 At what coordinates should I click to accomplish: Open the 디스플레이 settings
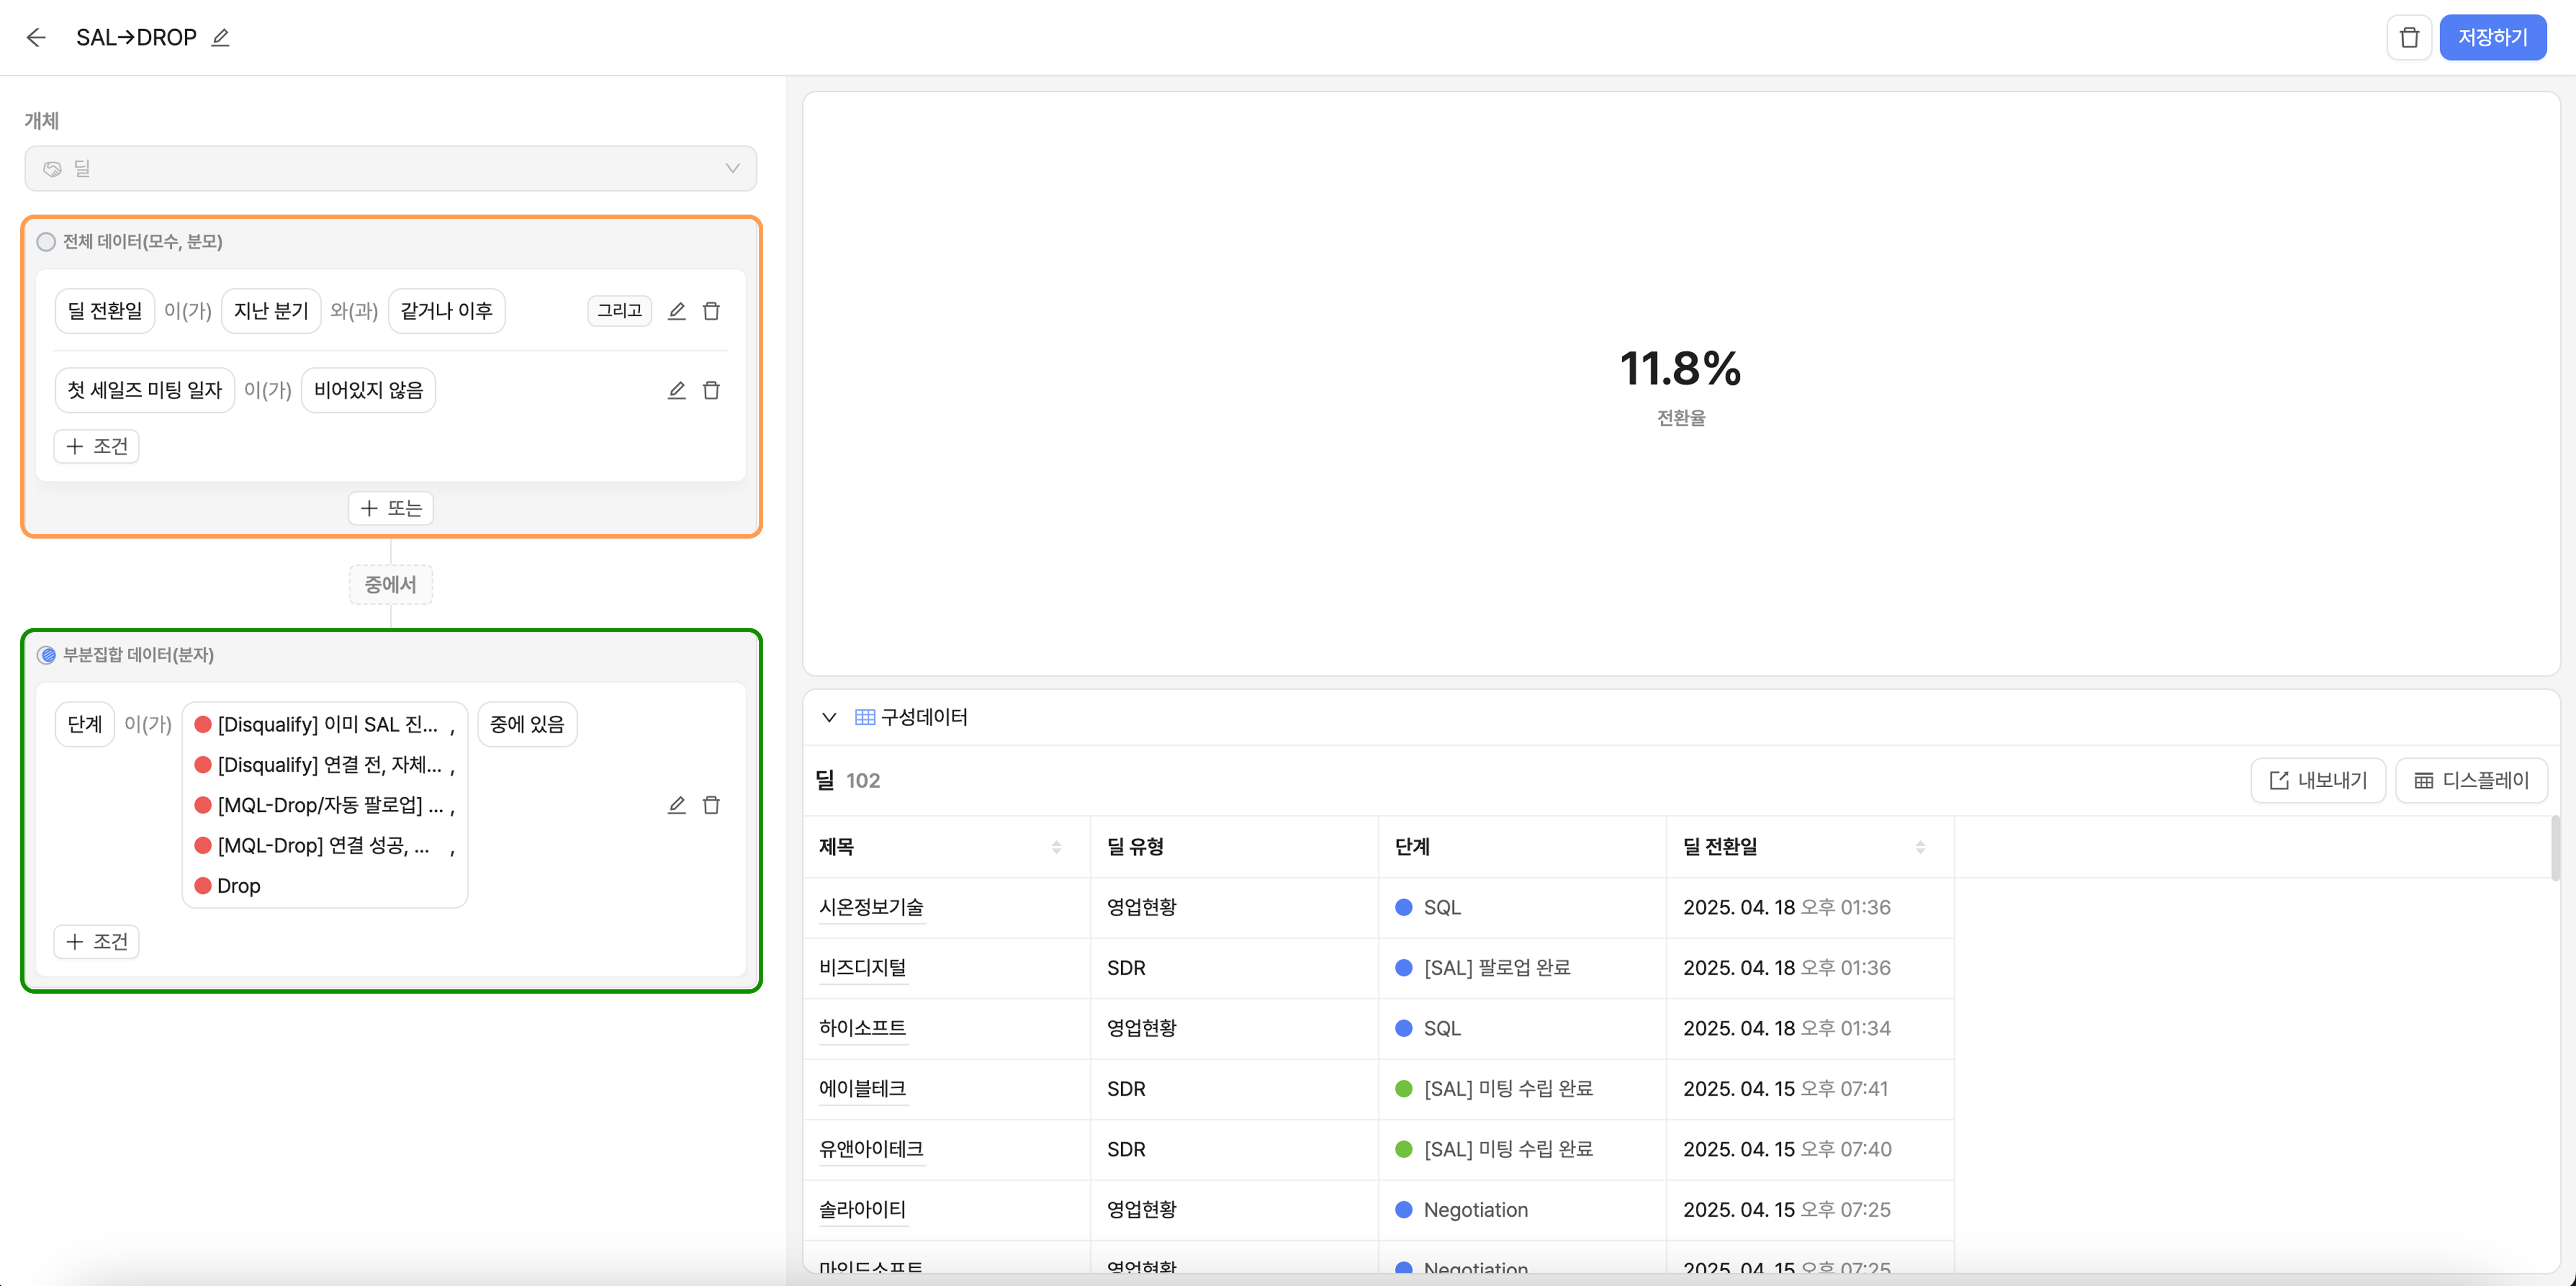coord(2471,780)
